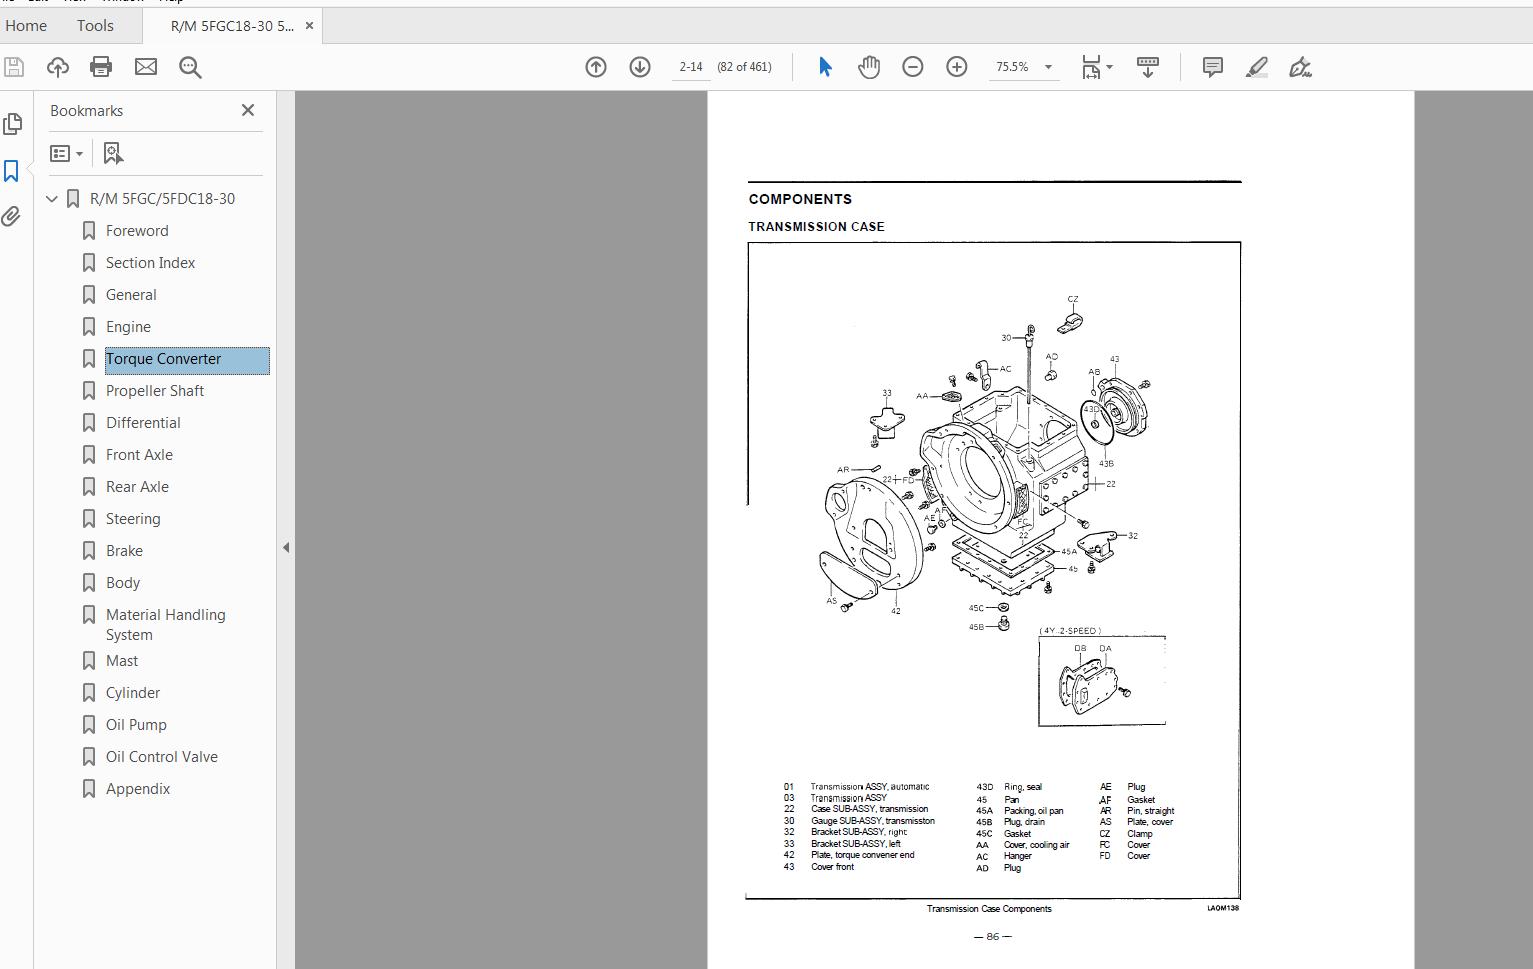Switch to the Home tab

click(x=25, y=25)
